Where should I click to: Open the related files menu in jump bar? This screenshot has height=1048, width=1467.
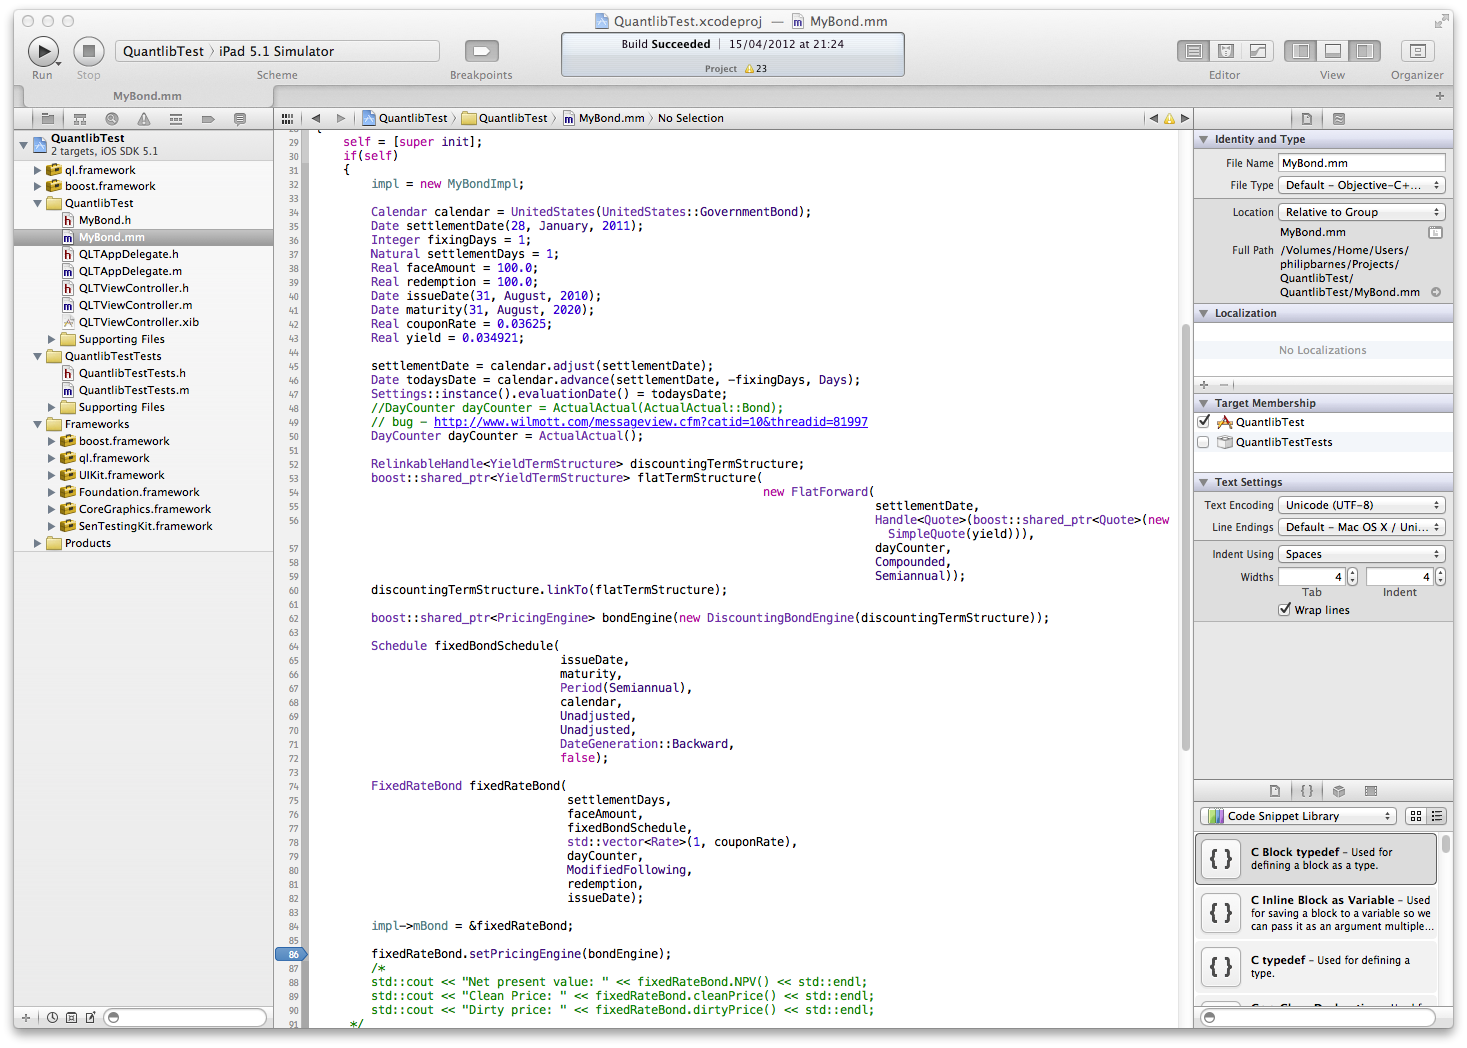(x=288, y=118)
